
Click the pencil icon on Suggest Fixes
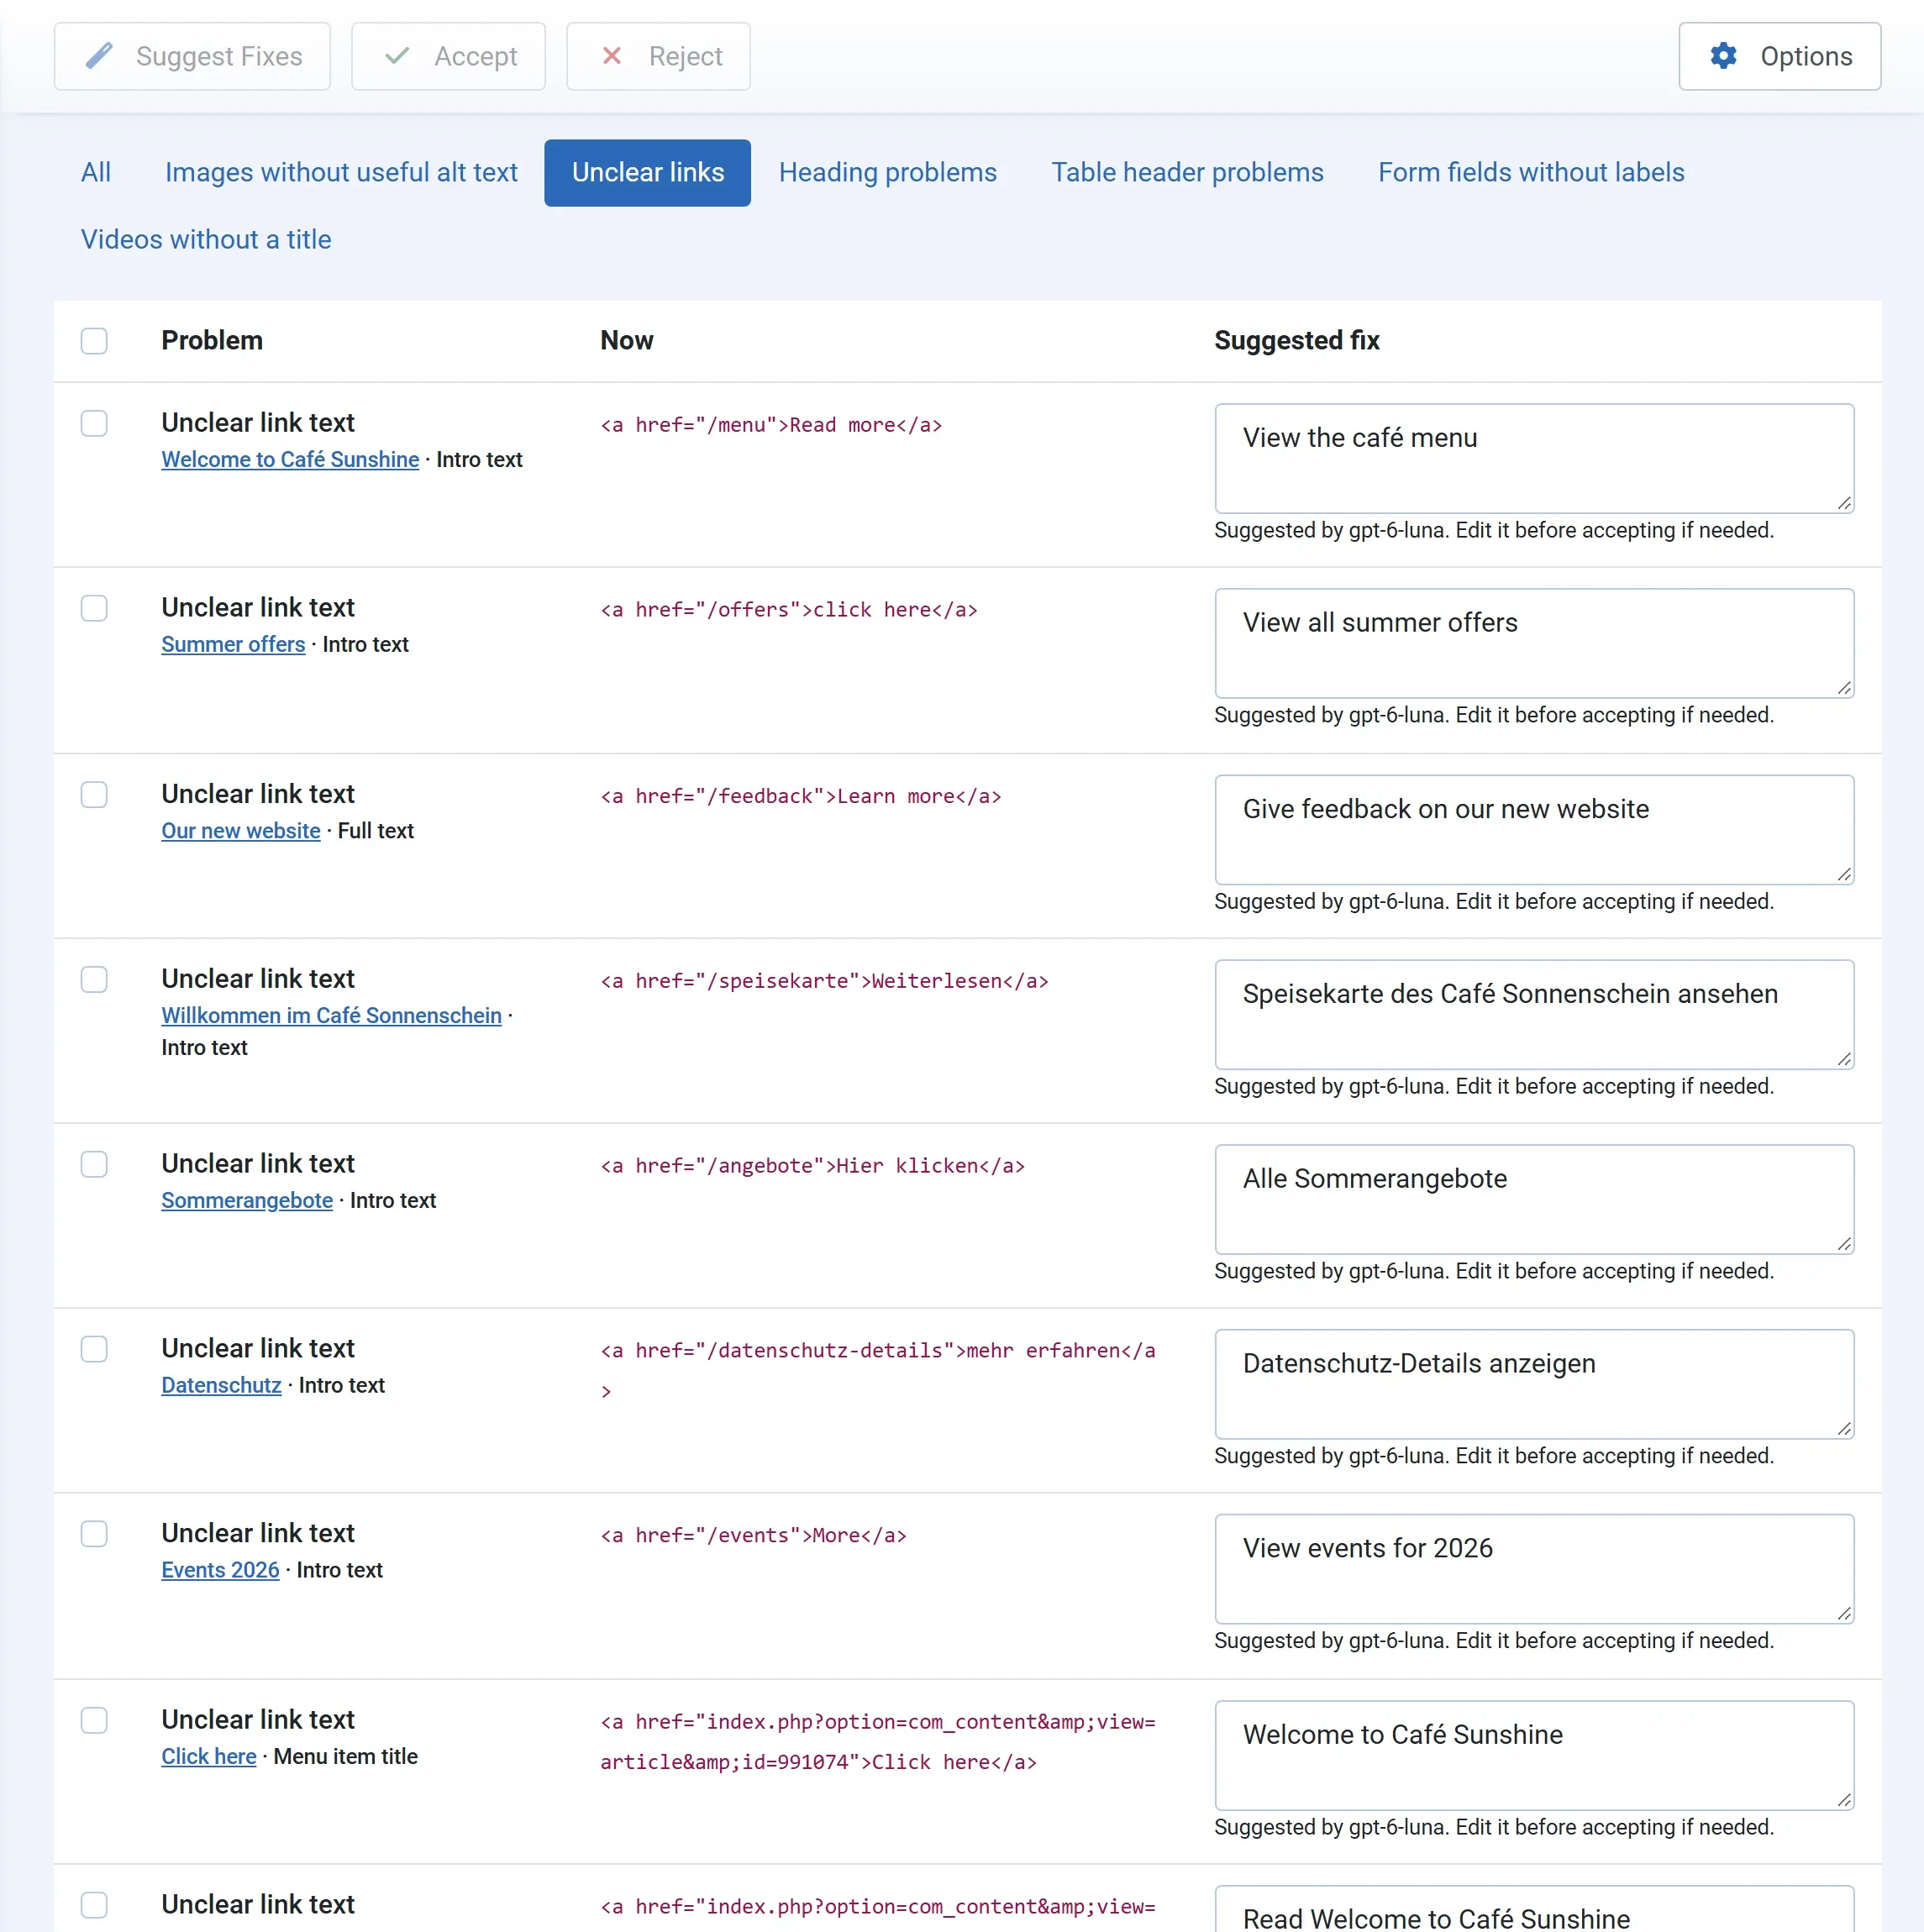point(99,56)
